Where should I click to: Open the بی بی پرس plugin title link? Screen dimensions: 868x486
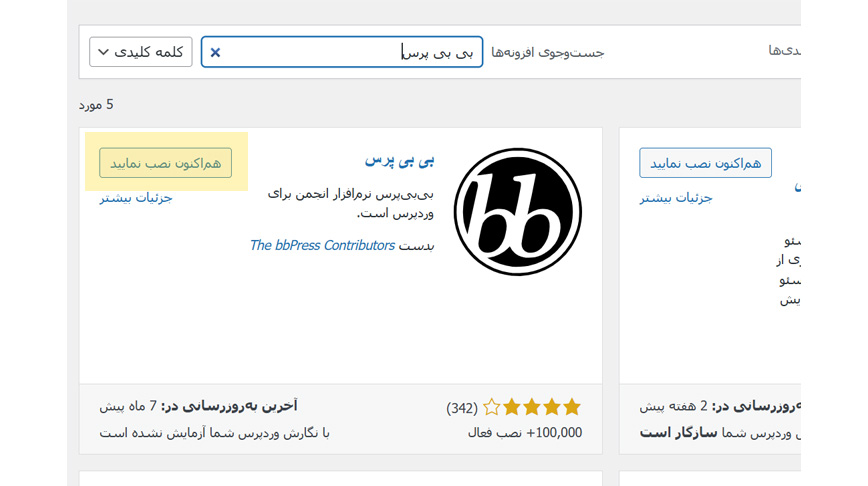pyautogui.click(x=399, y=161)
